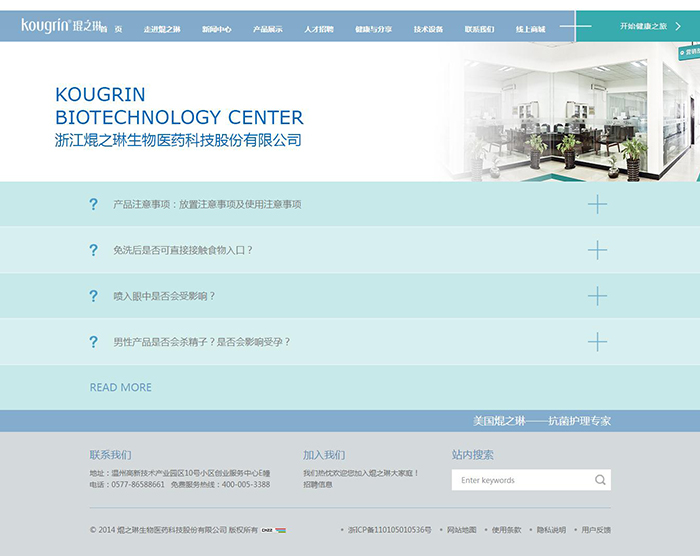Open the 招聘信息 link in footer

(318, 485)
